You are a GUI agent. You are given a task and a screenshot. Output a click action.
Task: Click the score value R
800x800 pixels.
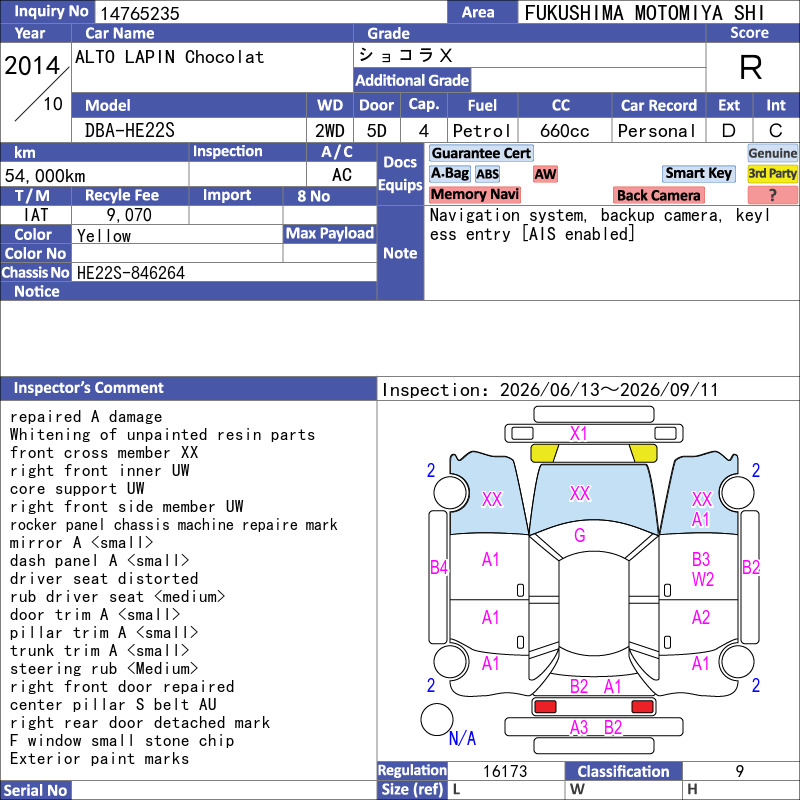751,67
